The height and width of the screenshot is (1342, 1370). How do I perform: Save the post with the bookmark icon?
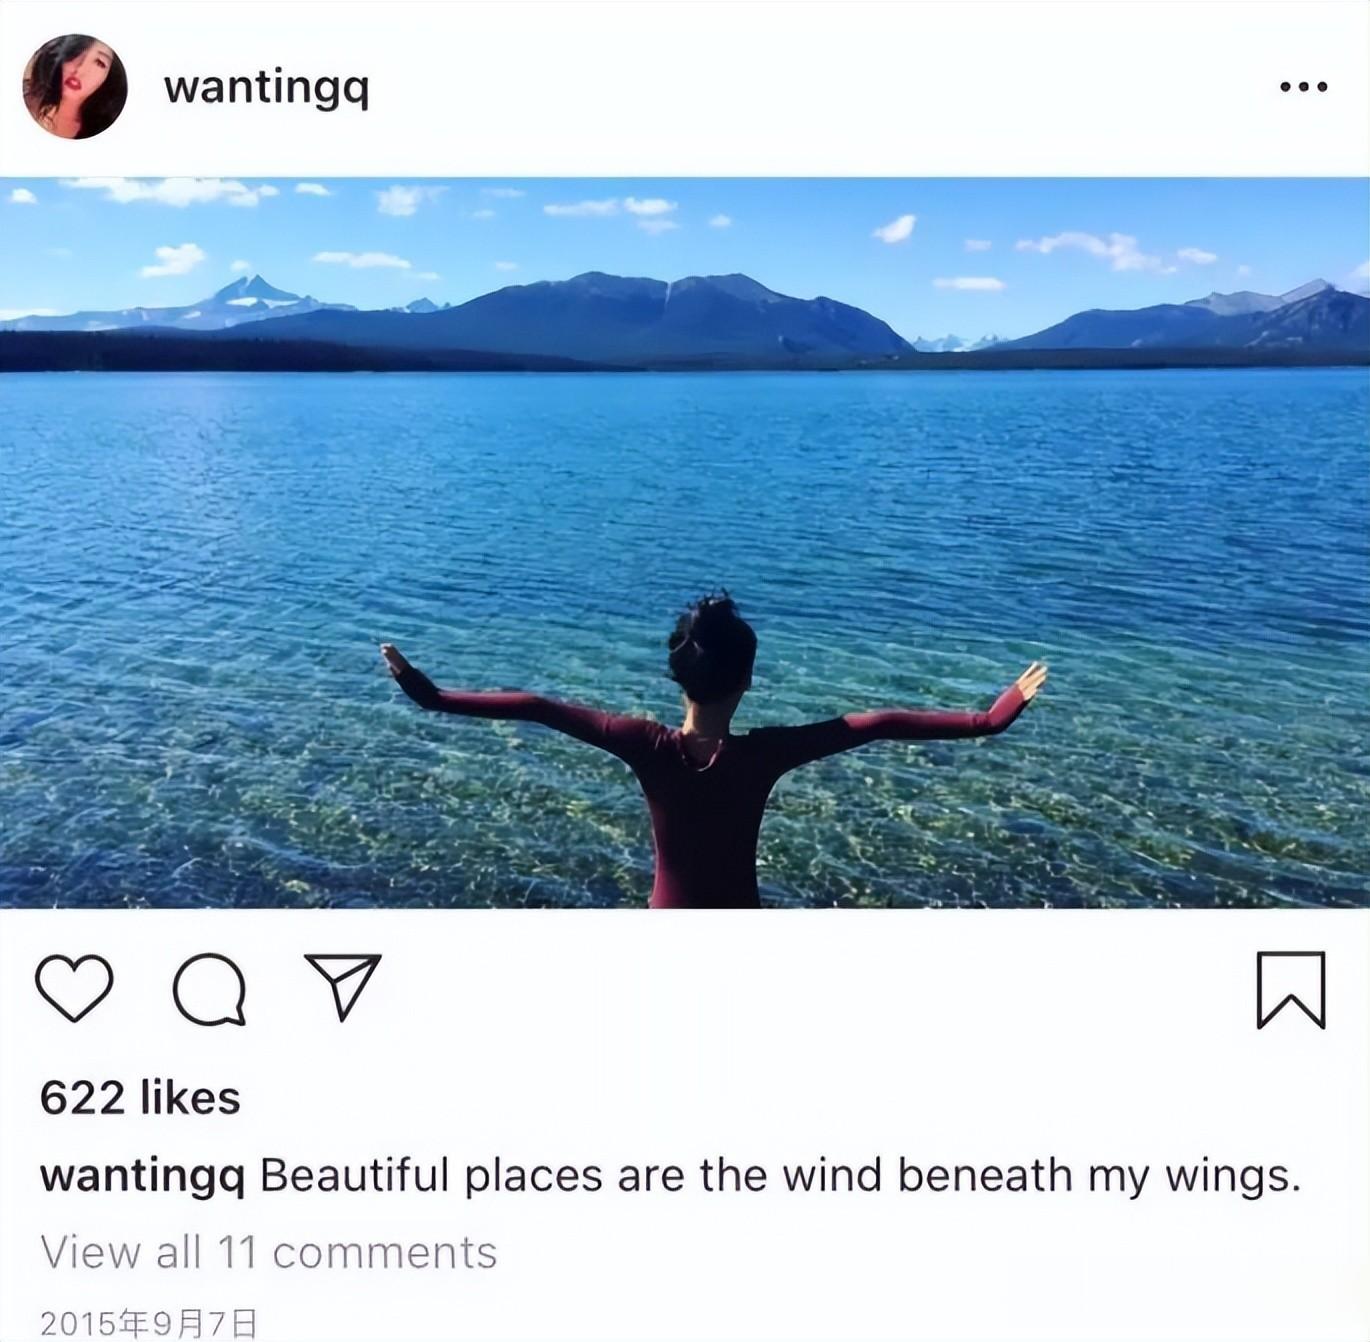click(1290, 990)
